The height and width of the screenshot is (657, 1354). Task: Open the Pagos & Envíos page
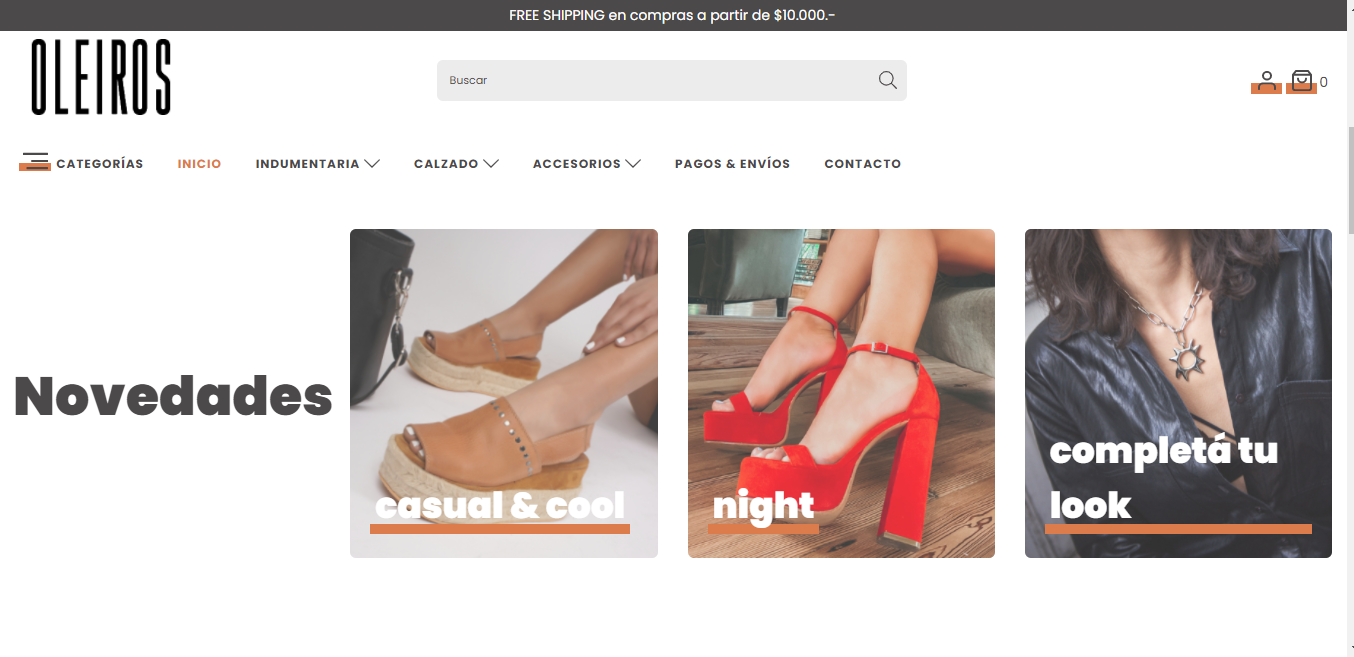(732, 163)
